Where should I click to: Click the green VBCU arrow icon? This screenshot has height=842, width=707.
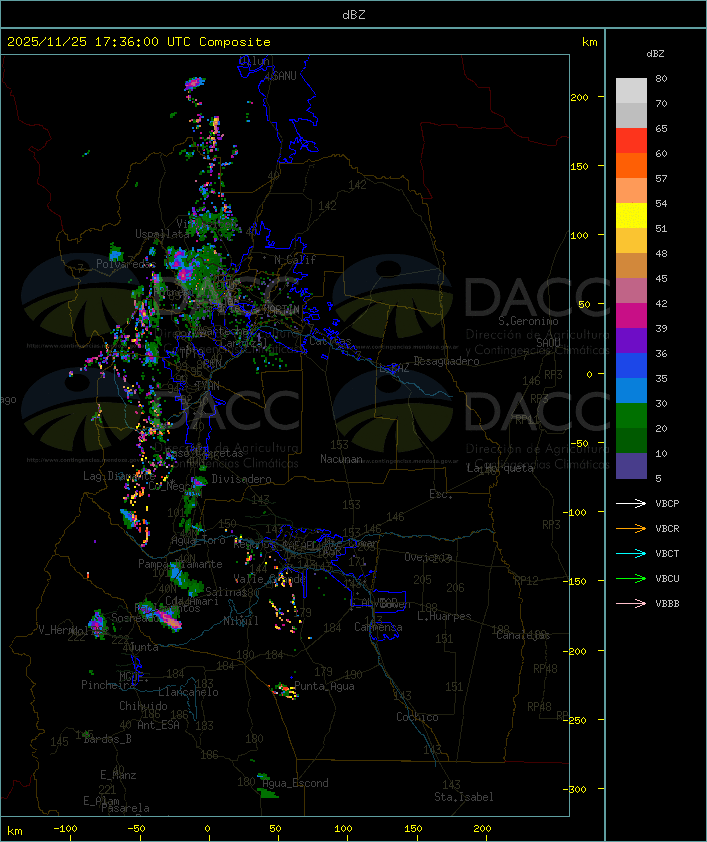(631, 578)
